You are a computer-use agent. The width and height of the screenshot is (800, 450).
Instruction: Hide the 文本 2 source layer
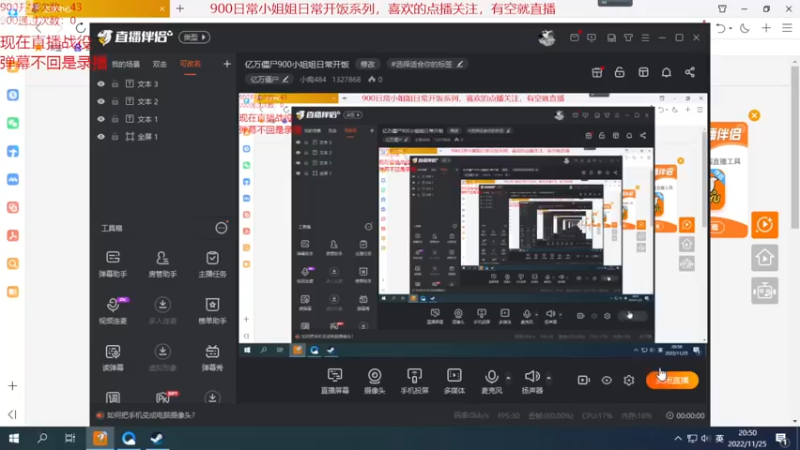[101, 102]
